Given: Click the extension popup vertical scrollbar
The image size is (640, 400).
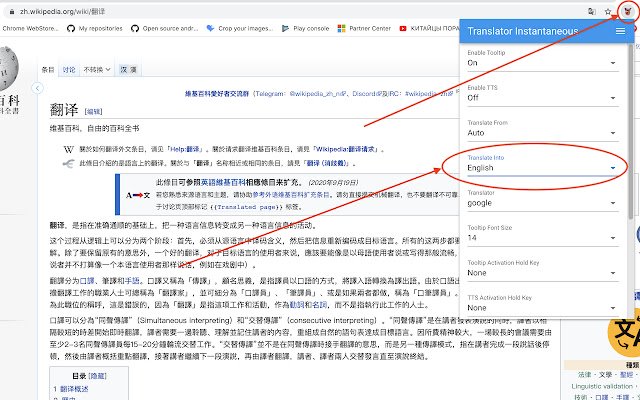Looking at the screenshot, I should (x=631, y=133).
